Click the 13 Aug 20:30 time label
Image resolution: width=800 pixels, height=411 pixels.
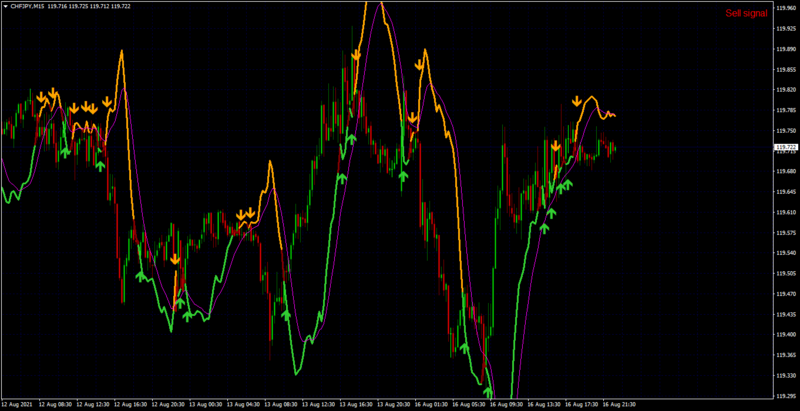coord(394,404)
